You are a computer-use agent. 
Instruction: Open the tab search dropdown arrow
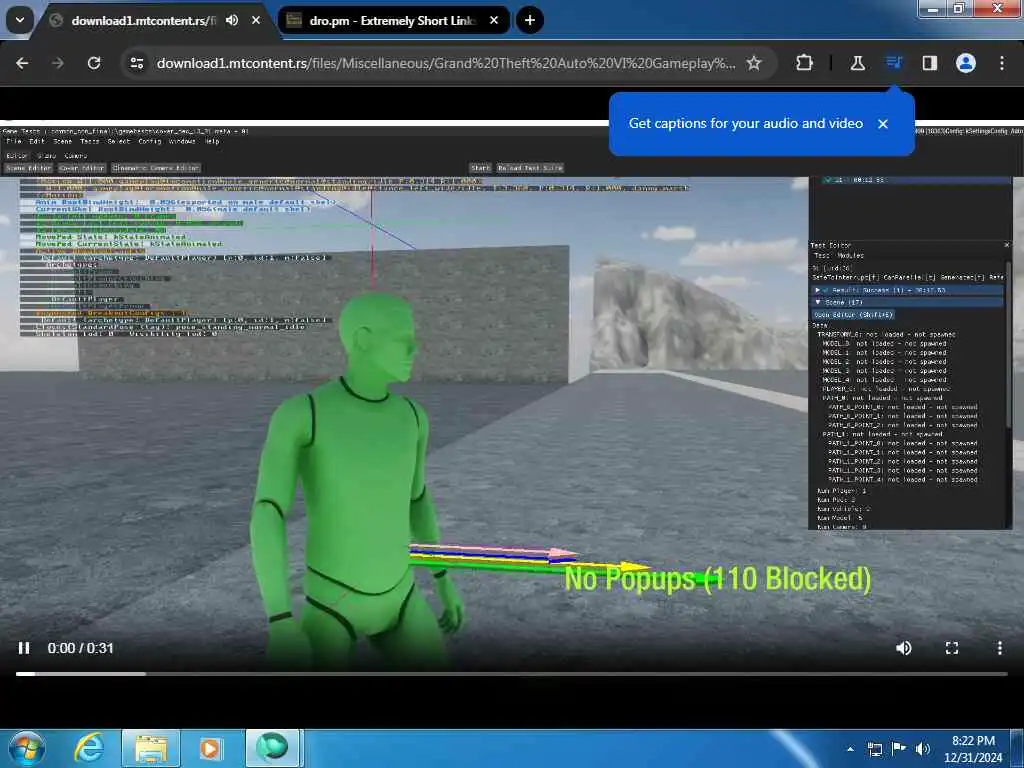click(x=20, y=20)
